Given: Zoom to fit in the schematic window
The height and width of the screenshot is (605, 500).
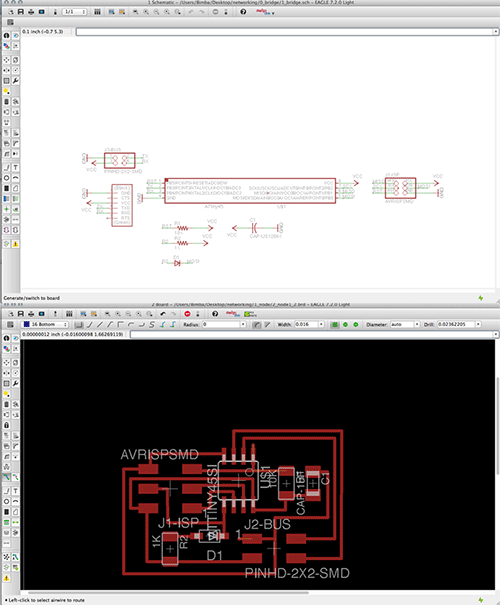Looking at the screenshot, I should [135, 12].
